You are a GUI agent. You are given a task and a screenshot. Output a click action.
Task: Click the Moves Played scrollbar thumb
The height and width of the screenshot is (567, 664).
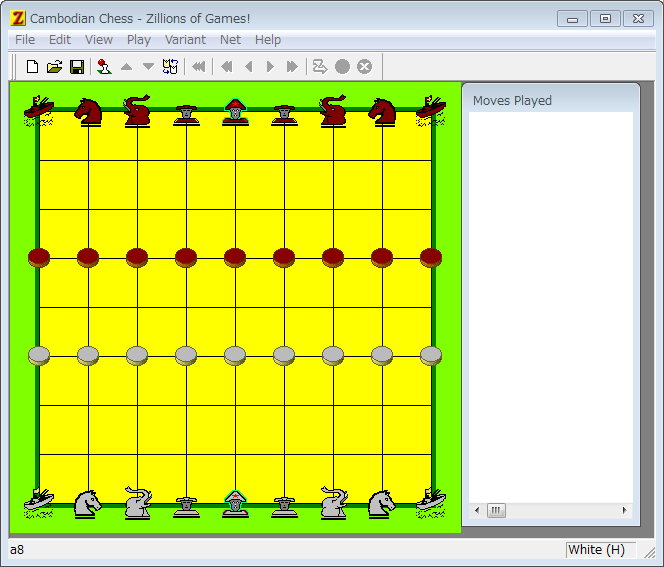tap(496, 510)
